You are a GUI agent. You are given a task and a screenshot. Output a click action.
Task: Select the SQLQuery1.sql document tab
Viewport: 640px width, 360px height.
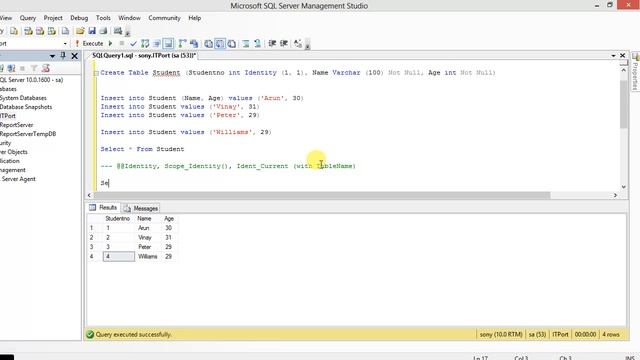[144, 56]
